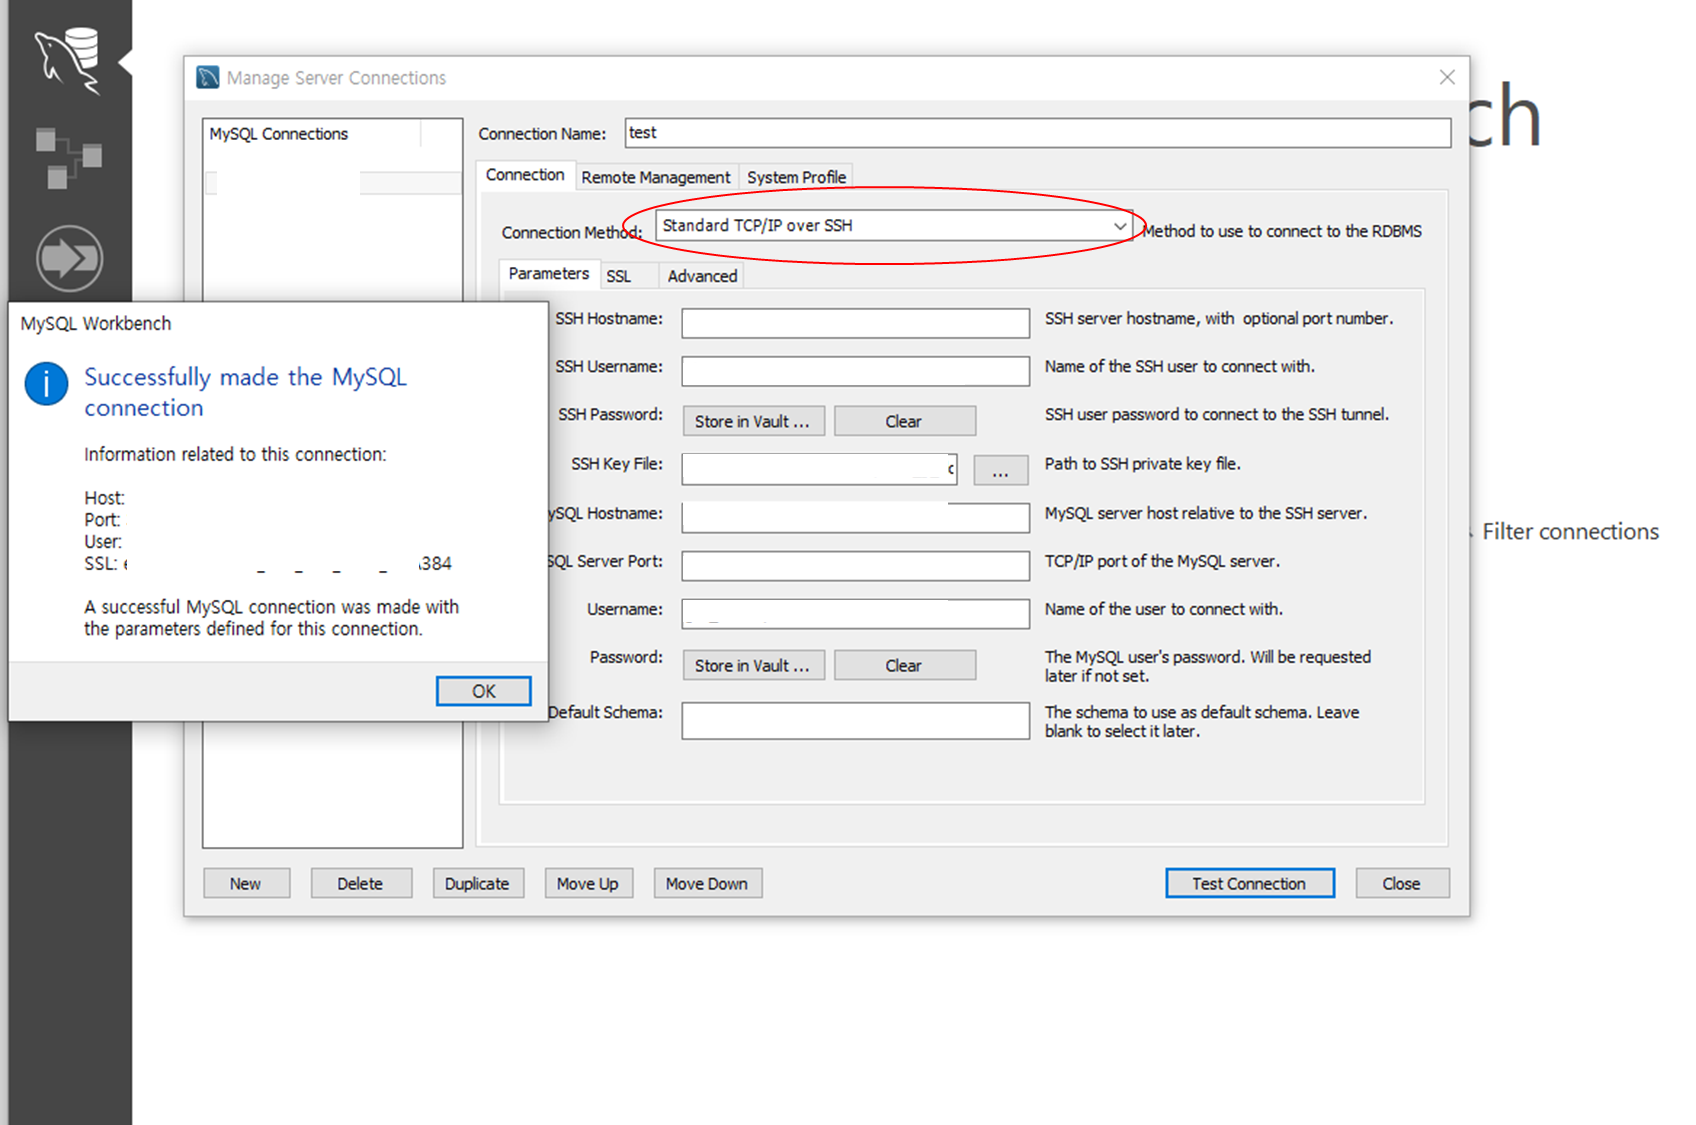The height and width of the screenshot is (1125, 1696).
Task: Store the SSH password in vault
Action: point(753,421)
